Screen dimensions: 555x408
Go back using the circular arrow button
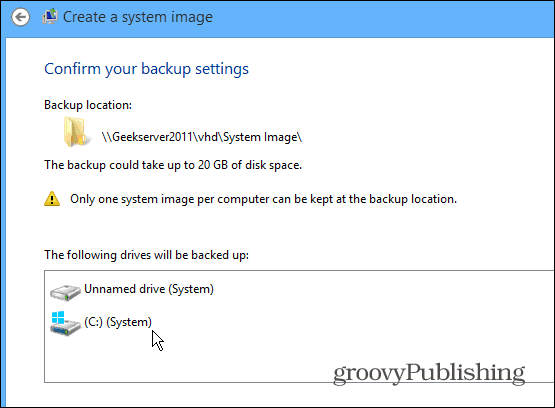(20, 17)
